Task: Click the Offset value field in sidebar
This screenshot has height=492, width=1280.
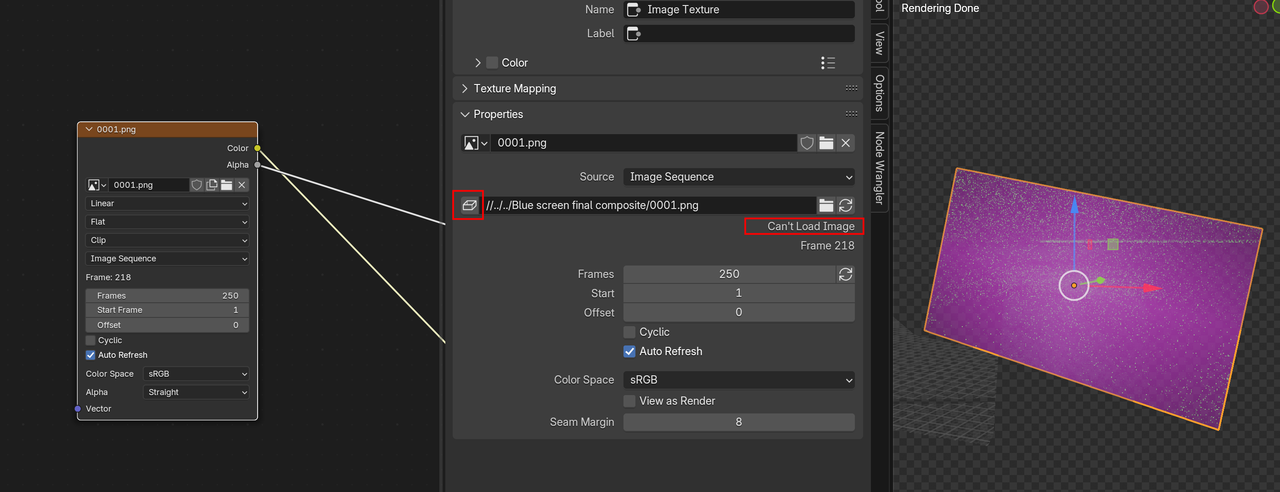Action: [739, 313]
